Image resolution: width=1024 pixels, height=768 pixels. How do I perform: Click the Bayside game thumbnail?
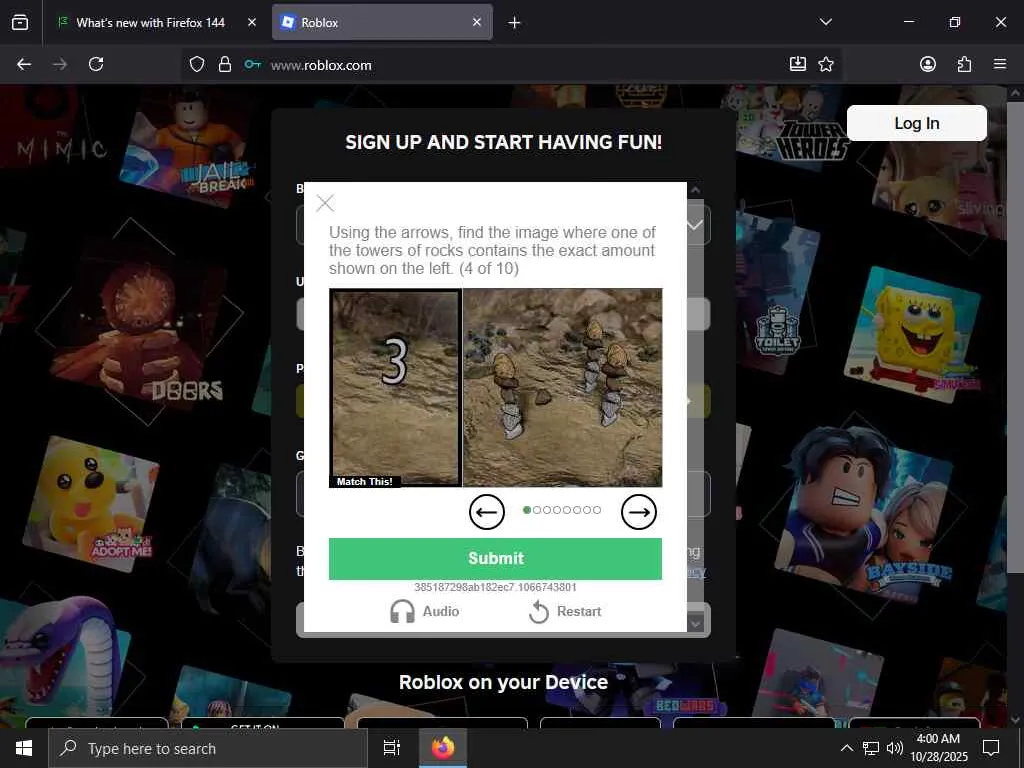click(x=864, y=513)
